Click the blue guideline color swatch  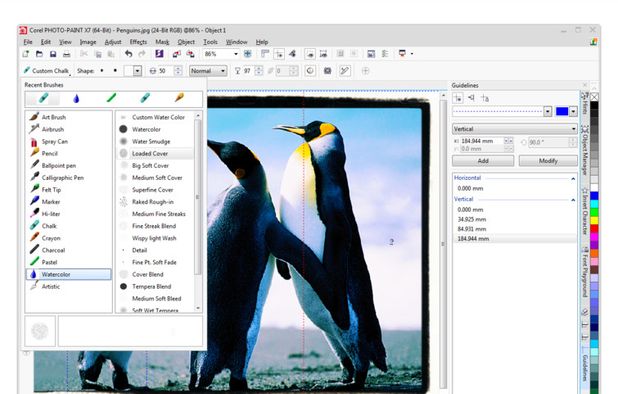(x=562, y=112)
